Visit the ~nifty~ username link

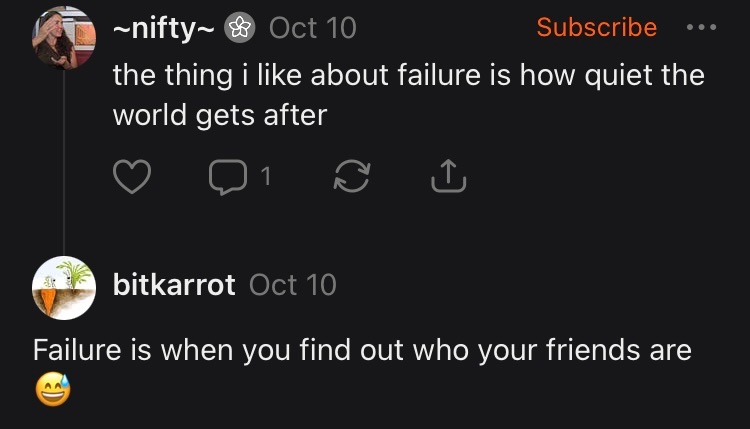click(x=162, y=28)
